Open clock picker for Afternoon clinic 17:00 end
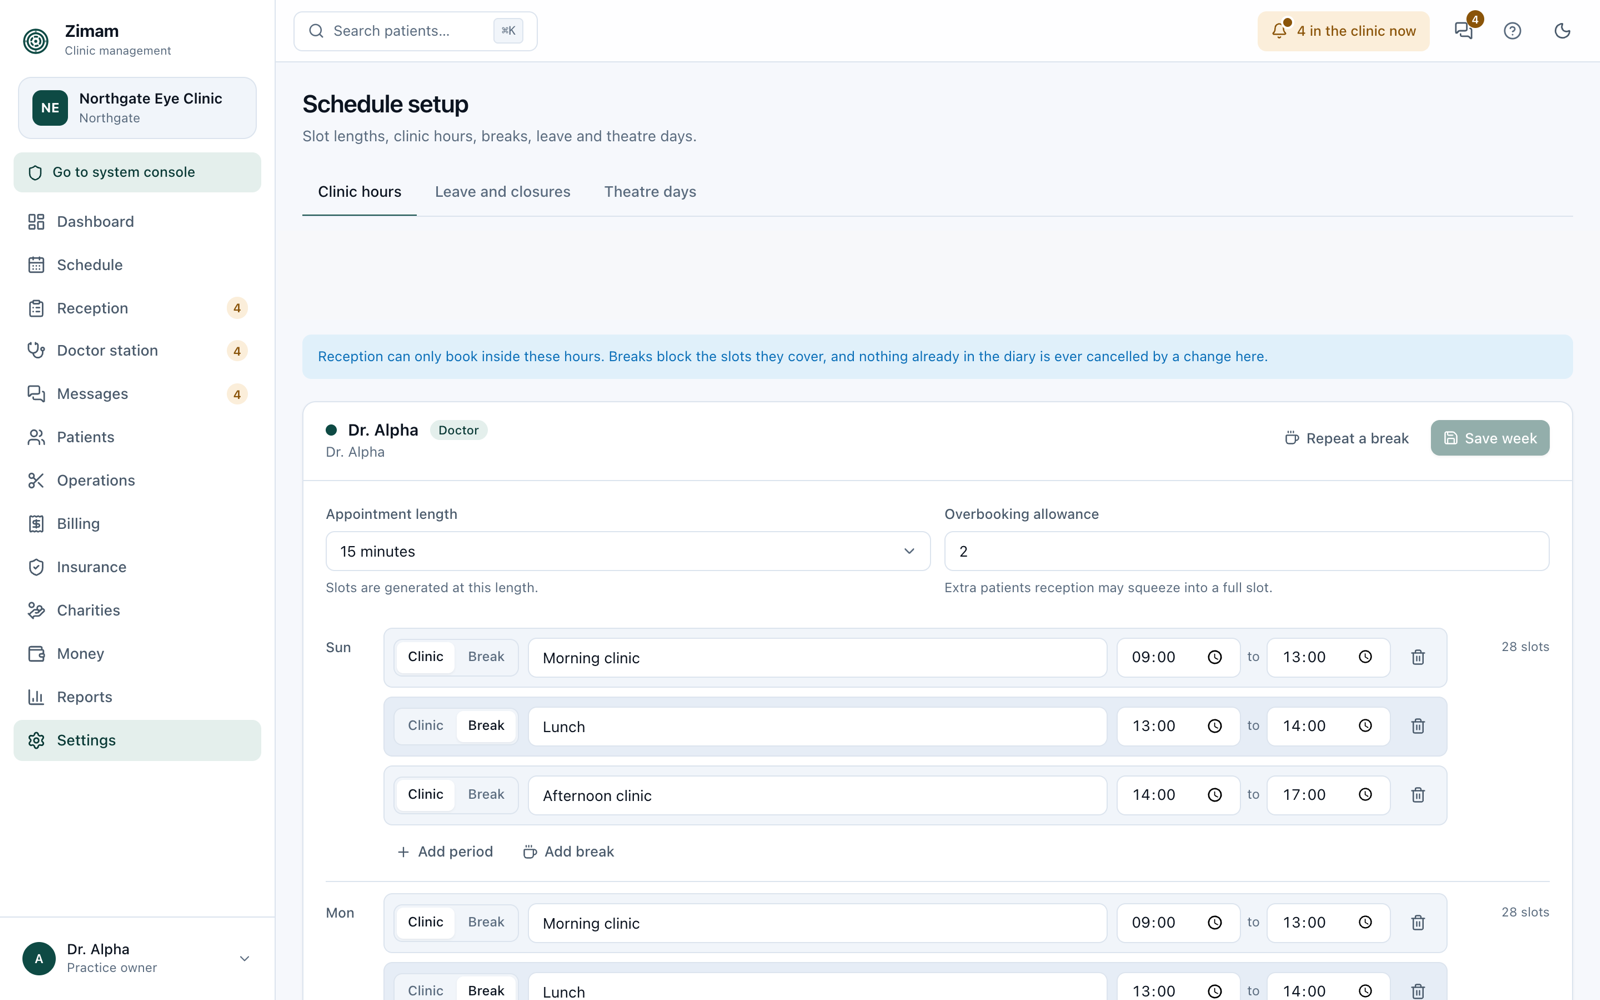This screenshot has width=1600, height=1000. pos(1365,796)
